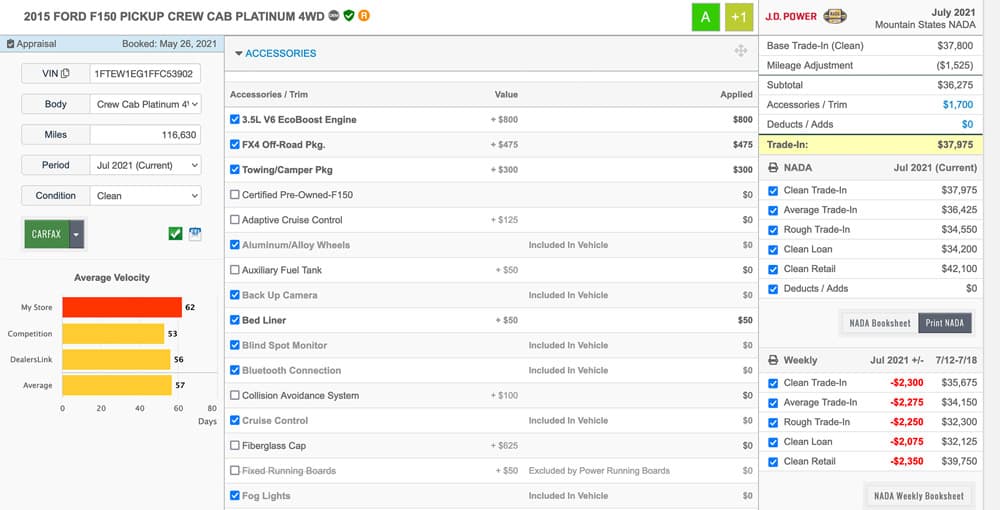Click the NADA round emblem logo
Image resolution: width=1000 pixels, height=510 pixels.
pyautogui.click(x=835, y=17)
